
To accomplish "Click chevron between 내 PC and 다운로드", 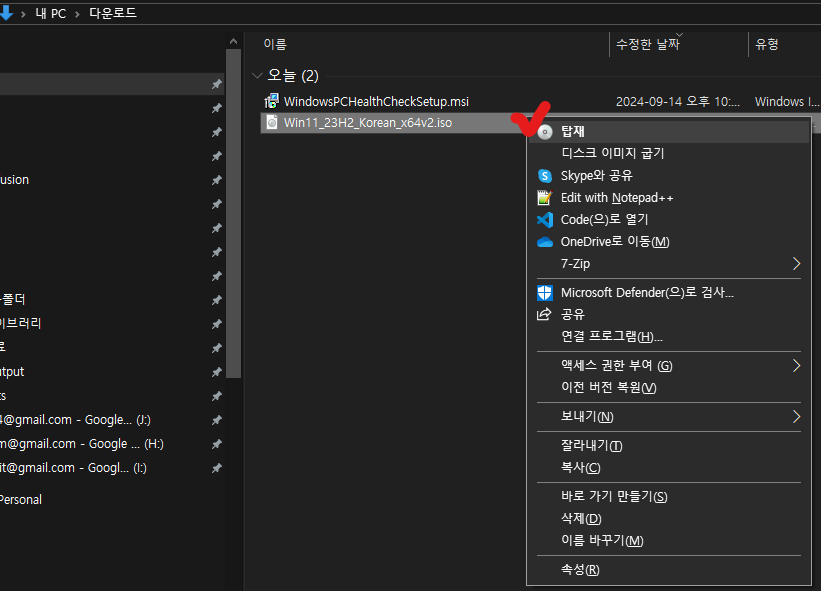I will coord(77,14).
